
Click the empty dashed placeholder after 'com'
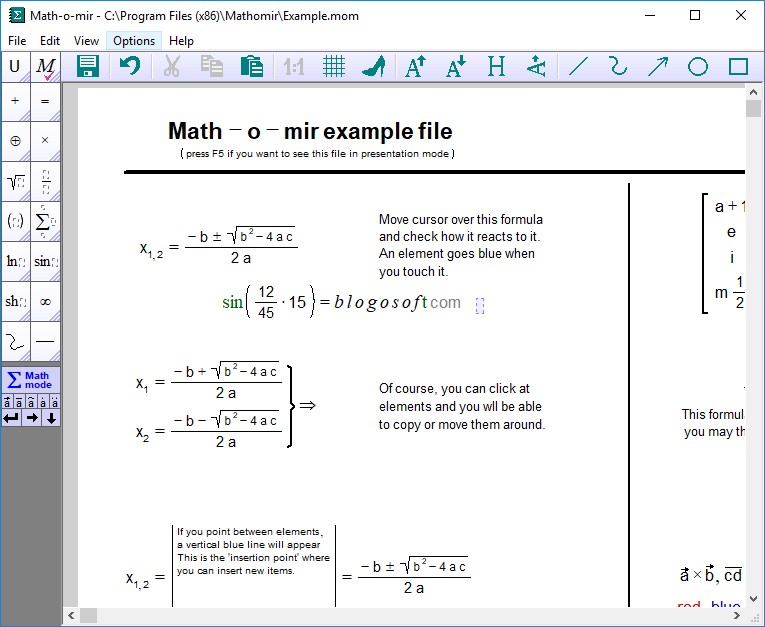click(480, 306)
